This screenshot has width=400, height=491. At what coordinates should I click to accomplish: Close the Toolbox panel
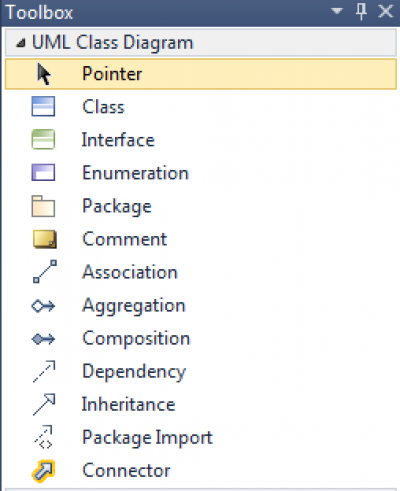pyautogui.click(x=386, y=12)
